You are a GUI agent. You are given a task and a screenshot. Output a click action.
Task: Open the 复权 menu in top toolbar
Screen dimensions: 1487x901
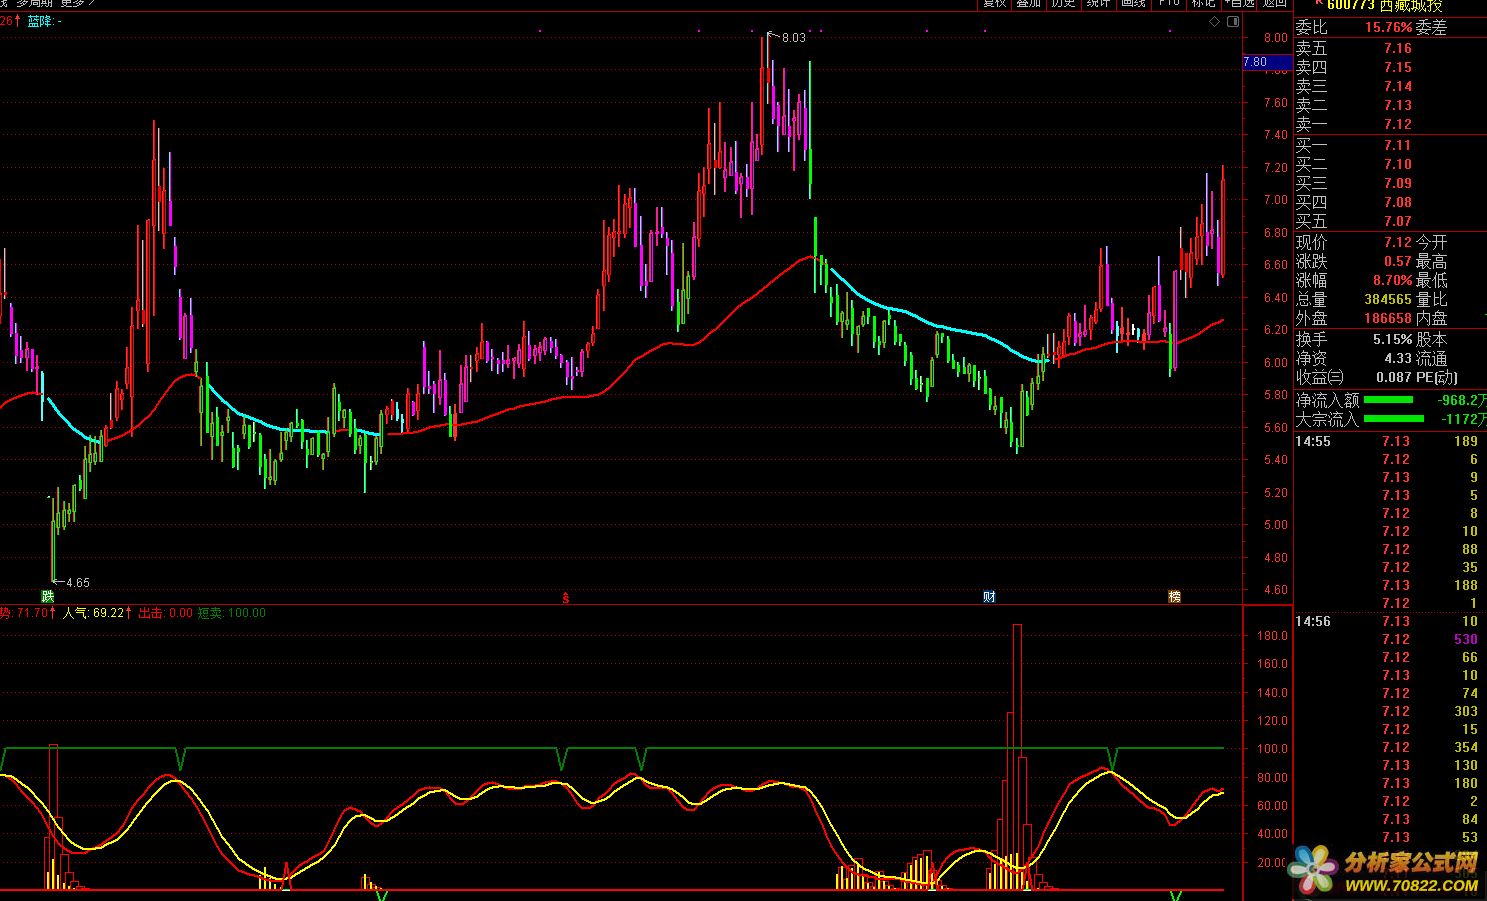pos(994,4)
